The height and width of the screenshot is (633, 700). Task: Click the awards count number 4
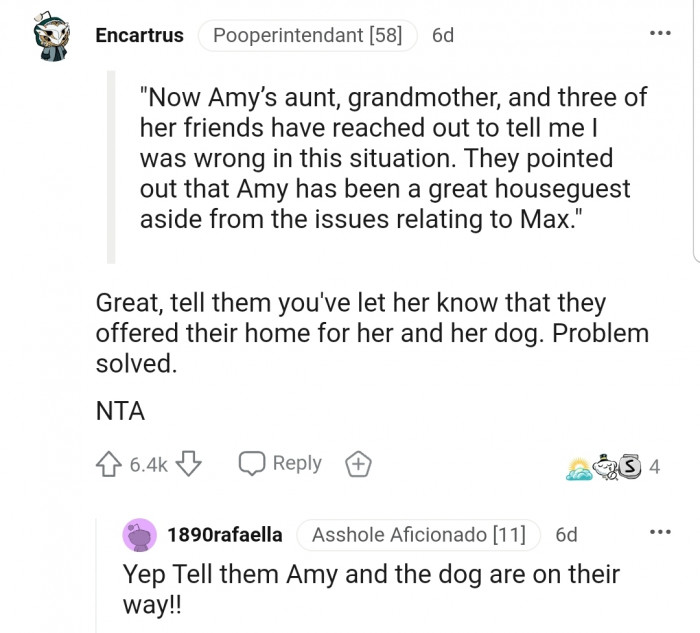(655, 466)
